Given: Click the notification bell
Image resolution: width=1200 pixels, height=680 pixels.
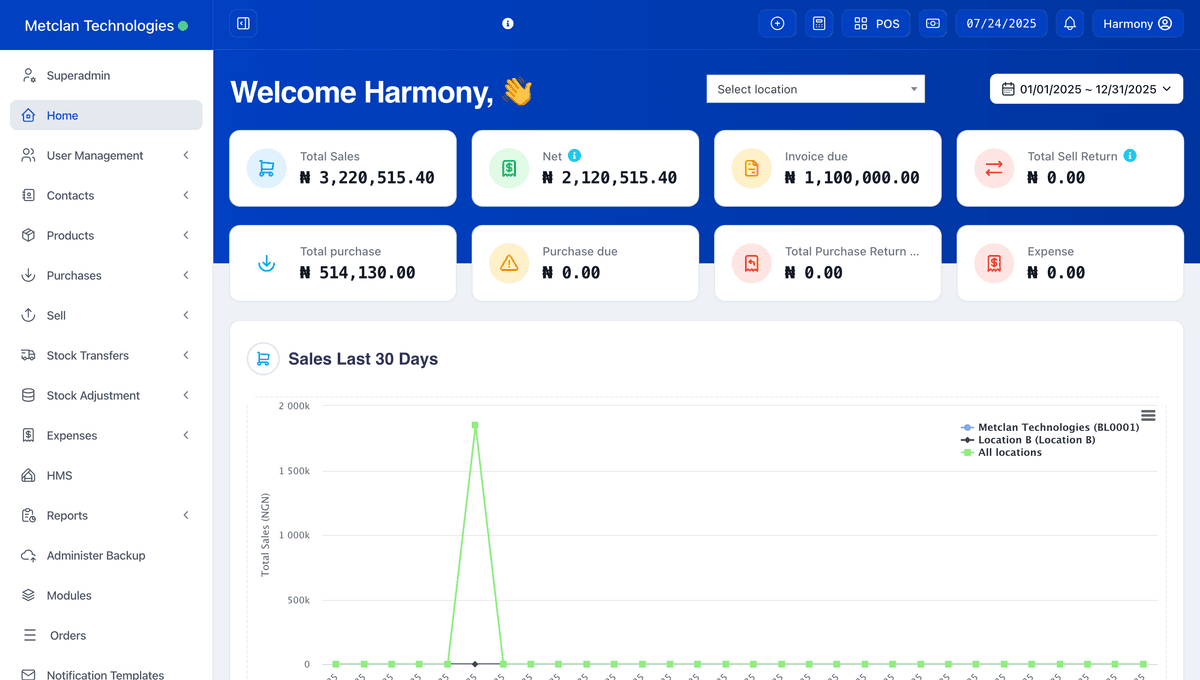Looking at the screenshot, I should click(x=1069, y=23).
